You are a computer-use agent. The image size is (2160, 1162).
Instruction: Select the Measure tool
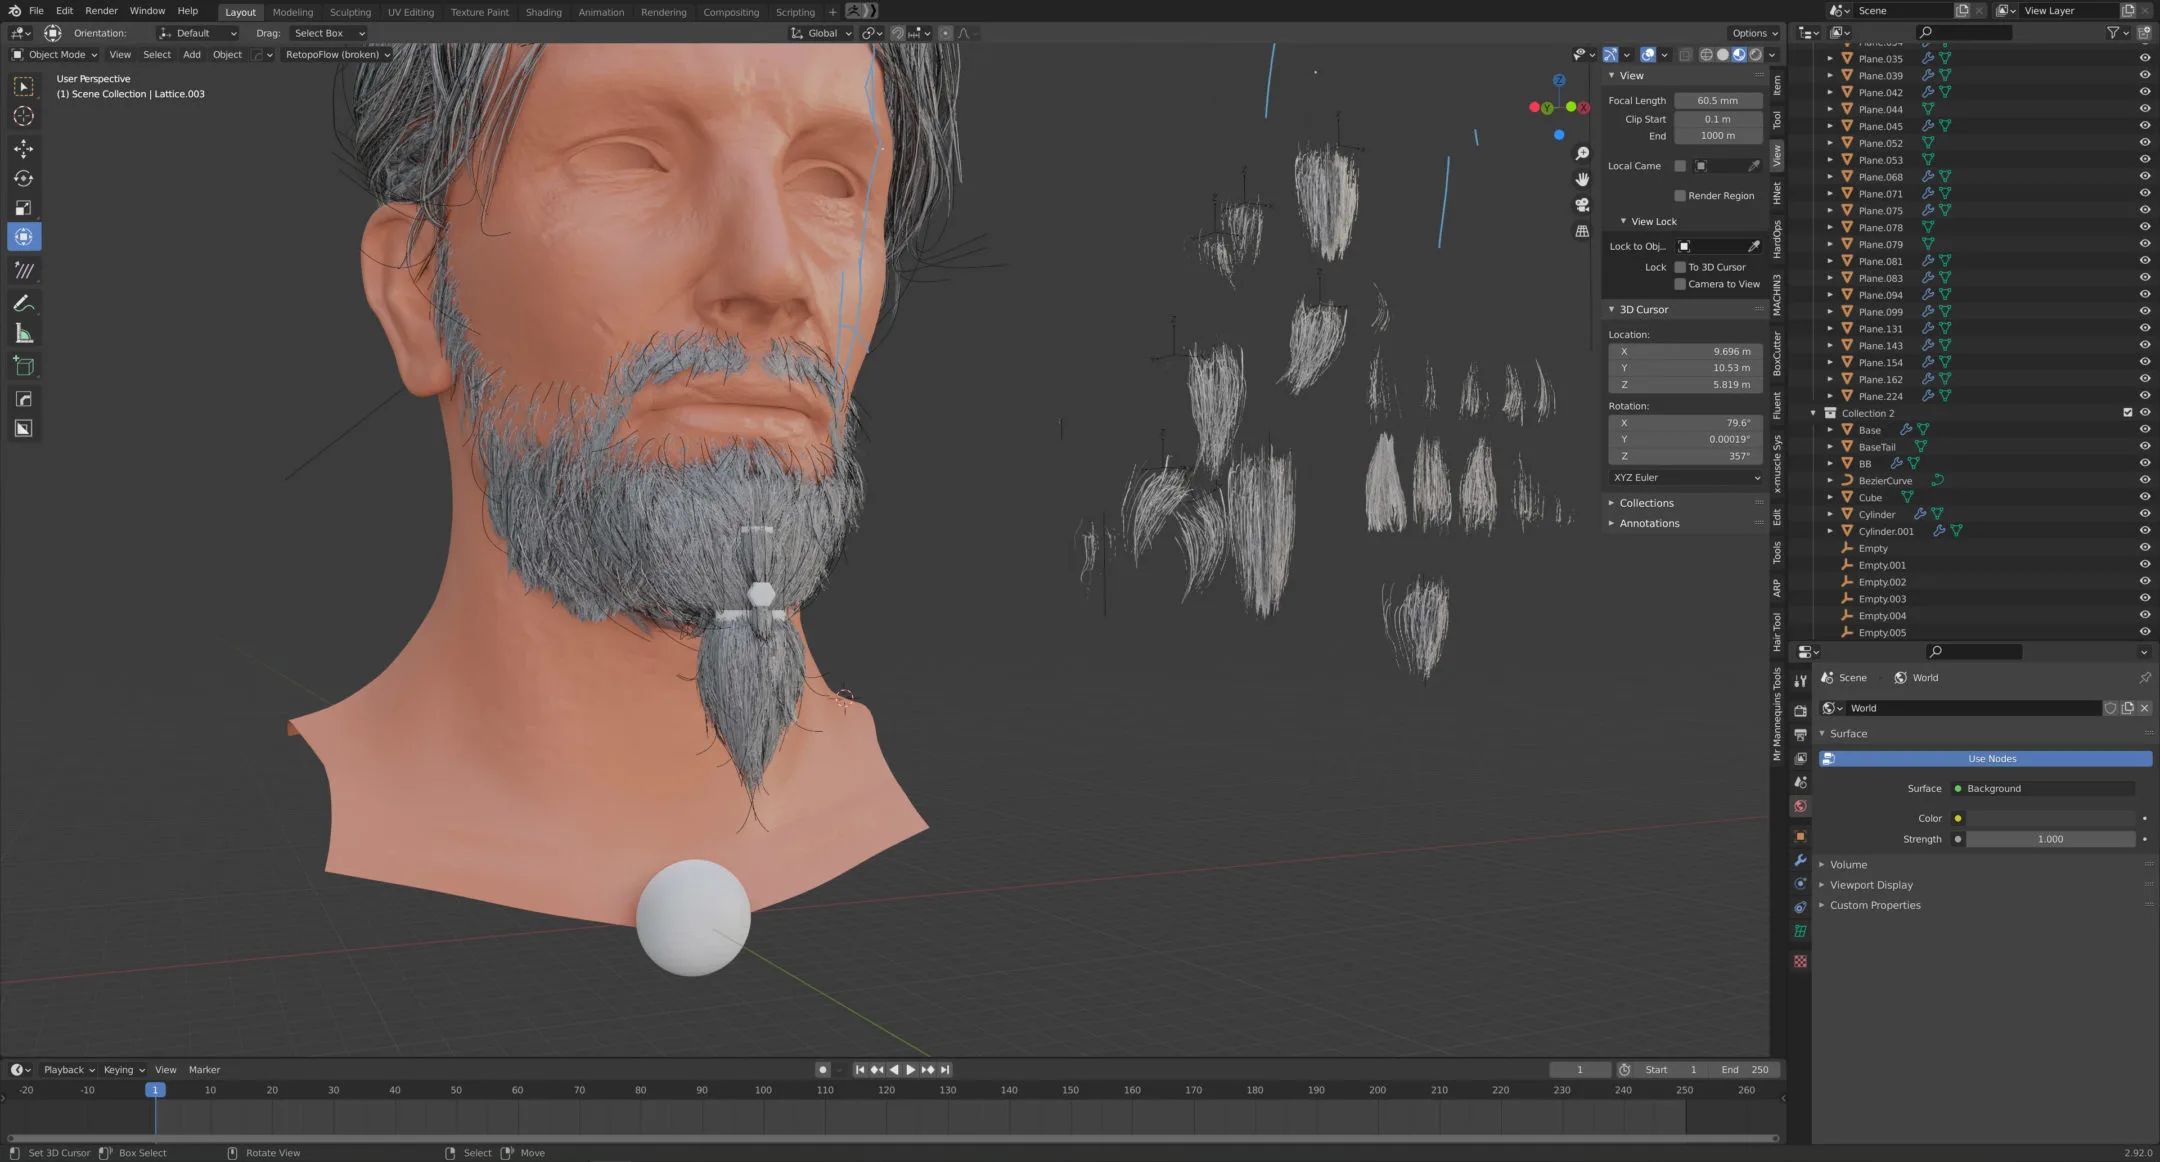(24, 334)
